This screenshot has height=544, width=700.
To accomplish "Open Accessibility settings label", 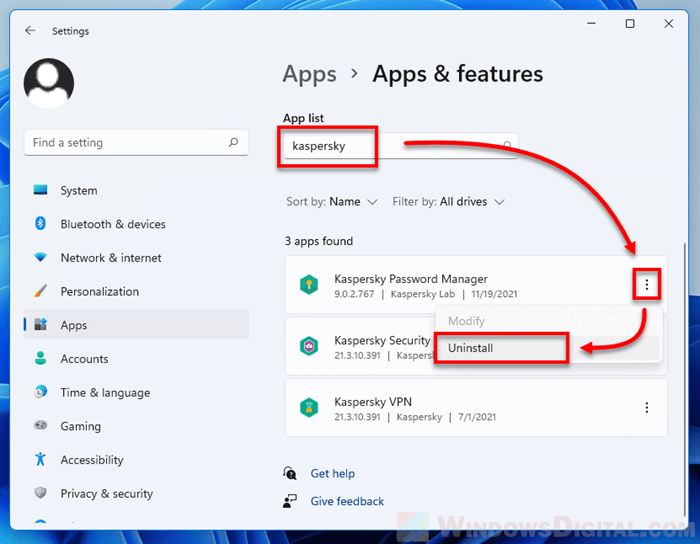I will coord(92,460).
